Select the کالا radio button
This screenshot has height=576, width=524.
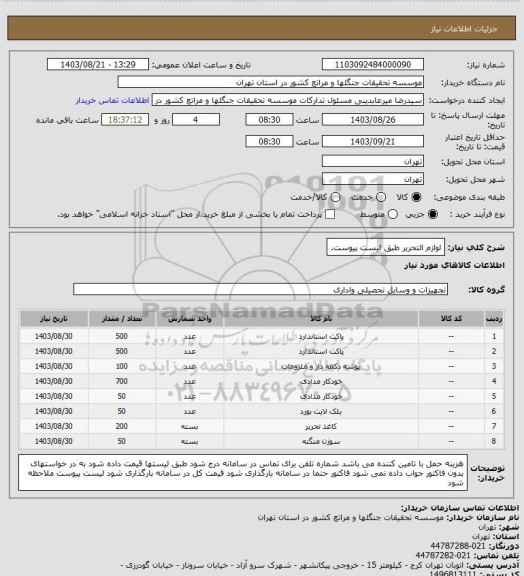click(x=416, y=197)
